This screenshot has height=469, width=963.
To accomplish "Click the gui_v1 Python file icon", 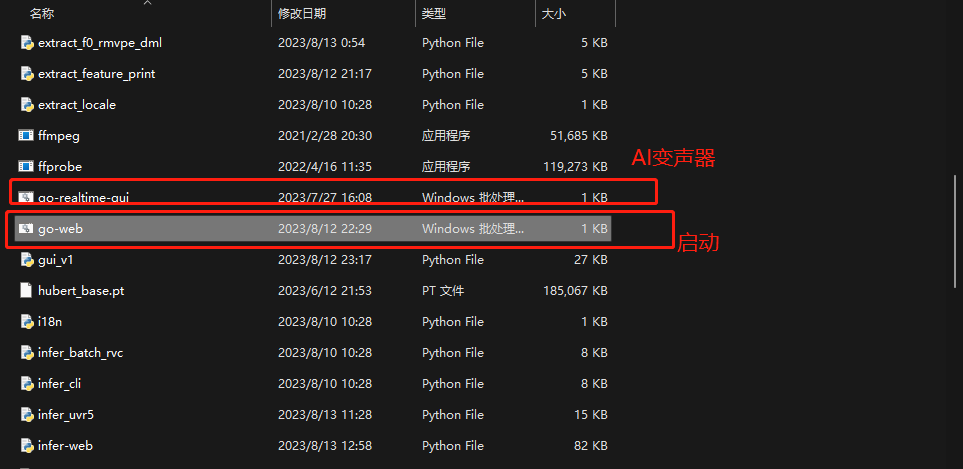I will (26, 260).
